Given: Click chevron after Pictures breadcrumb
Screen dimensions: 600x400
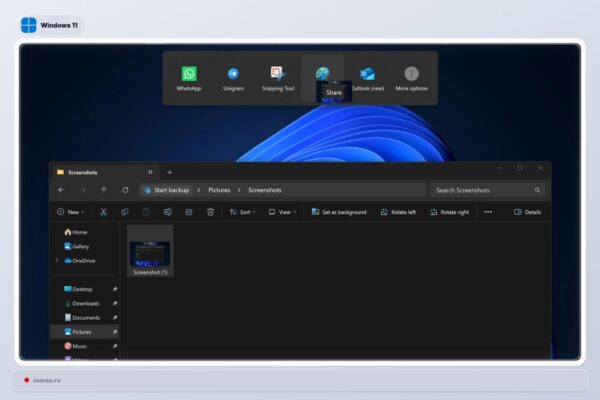Looking at the screenshot, I should pos(239,190).
